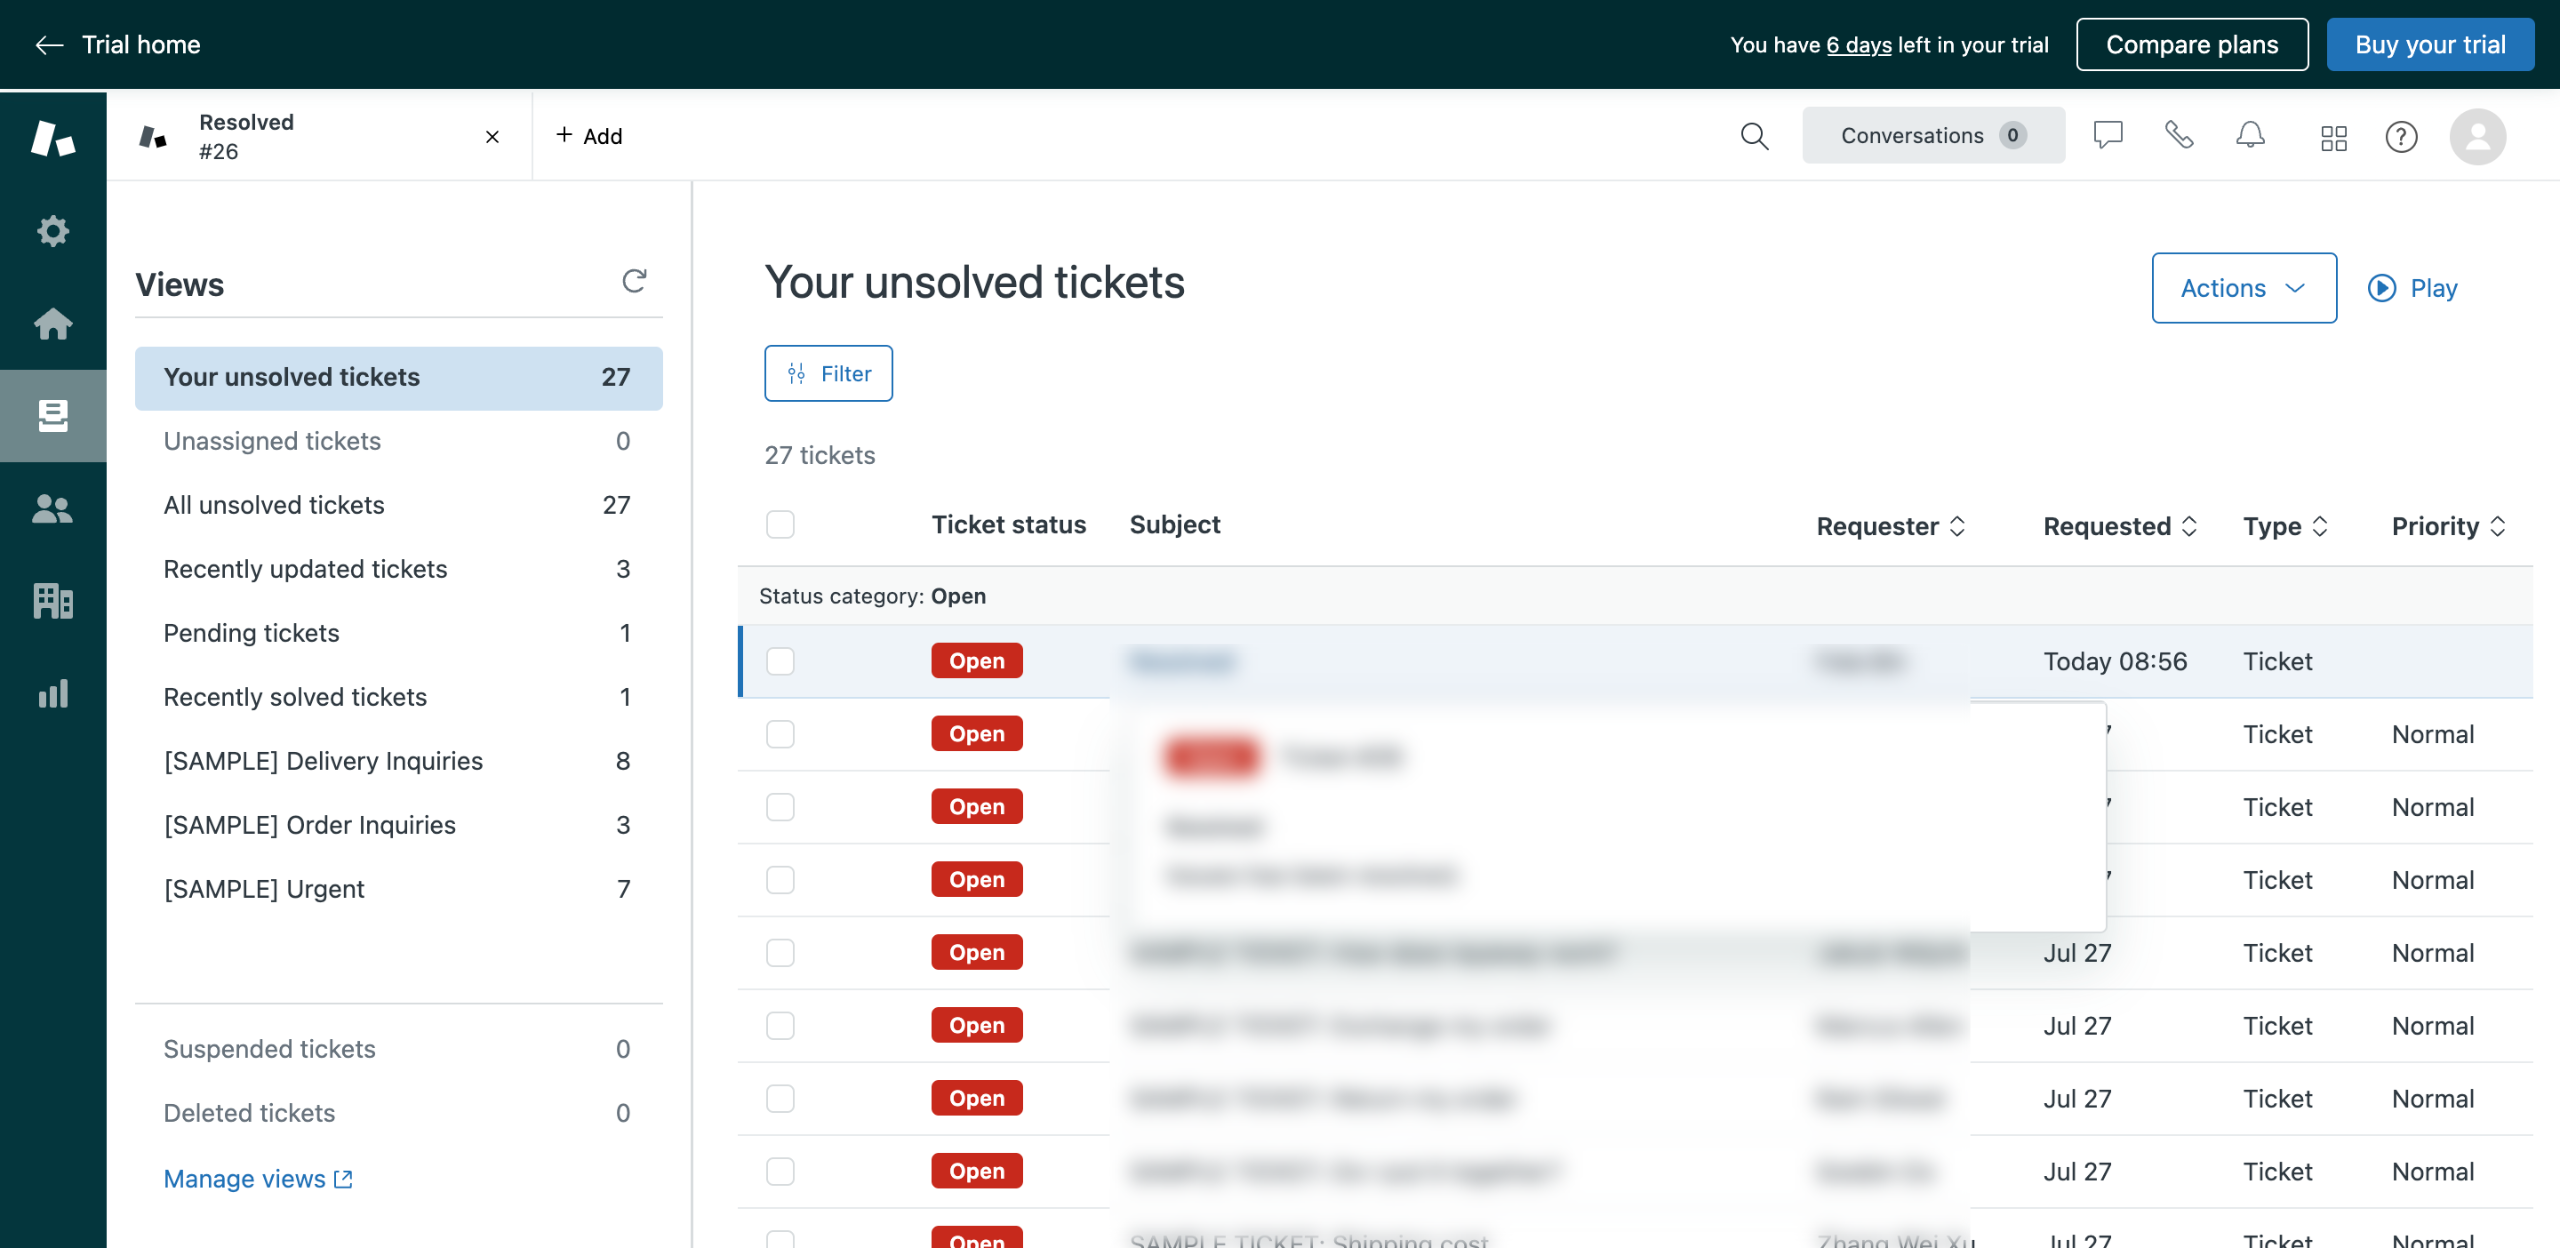
Task: Close the Resolved #26 tab
Action: coord(492,137)
